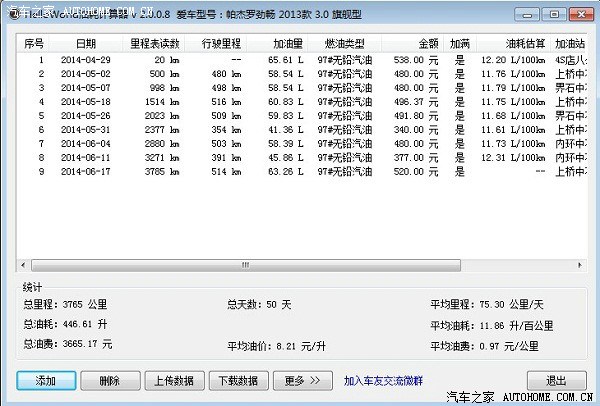600x406 pixels.
Task: Click the 加油量 column header
Action: coord(289,45)
